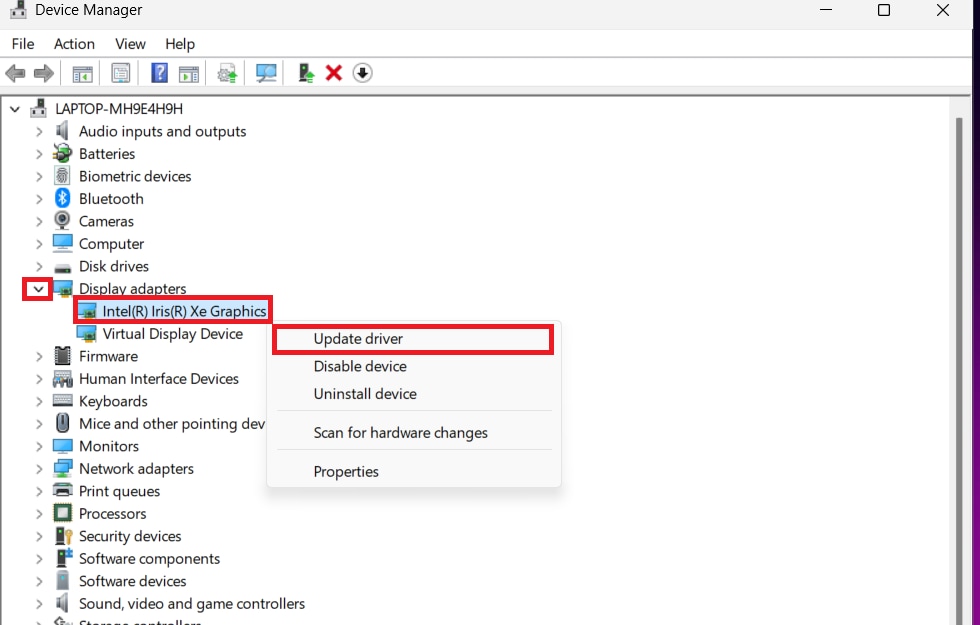Expand the Computer category
980x625 pixels.
[x=39, y=244]
